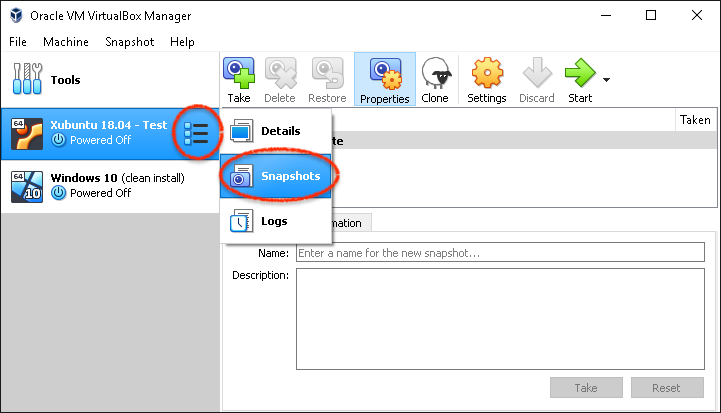Choose Snapshots from the popup menu
Screen dimensions: 721x413
point(275,176)
